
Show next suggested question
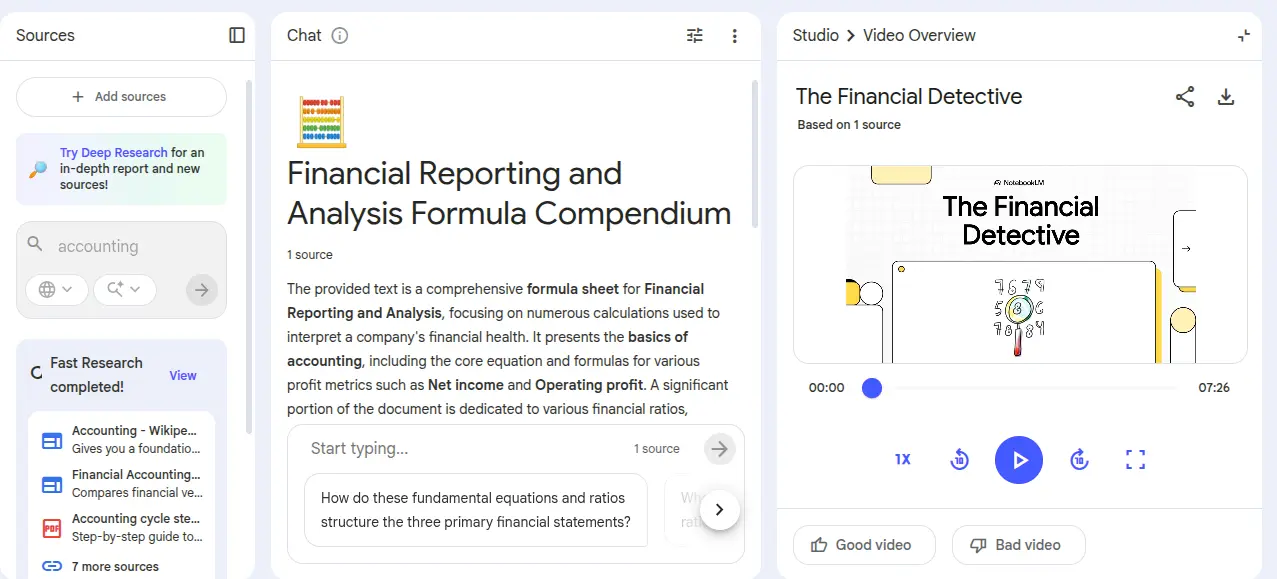pyautogui.click(x=719, y=510)
